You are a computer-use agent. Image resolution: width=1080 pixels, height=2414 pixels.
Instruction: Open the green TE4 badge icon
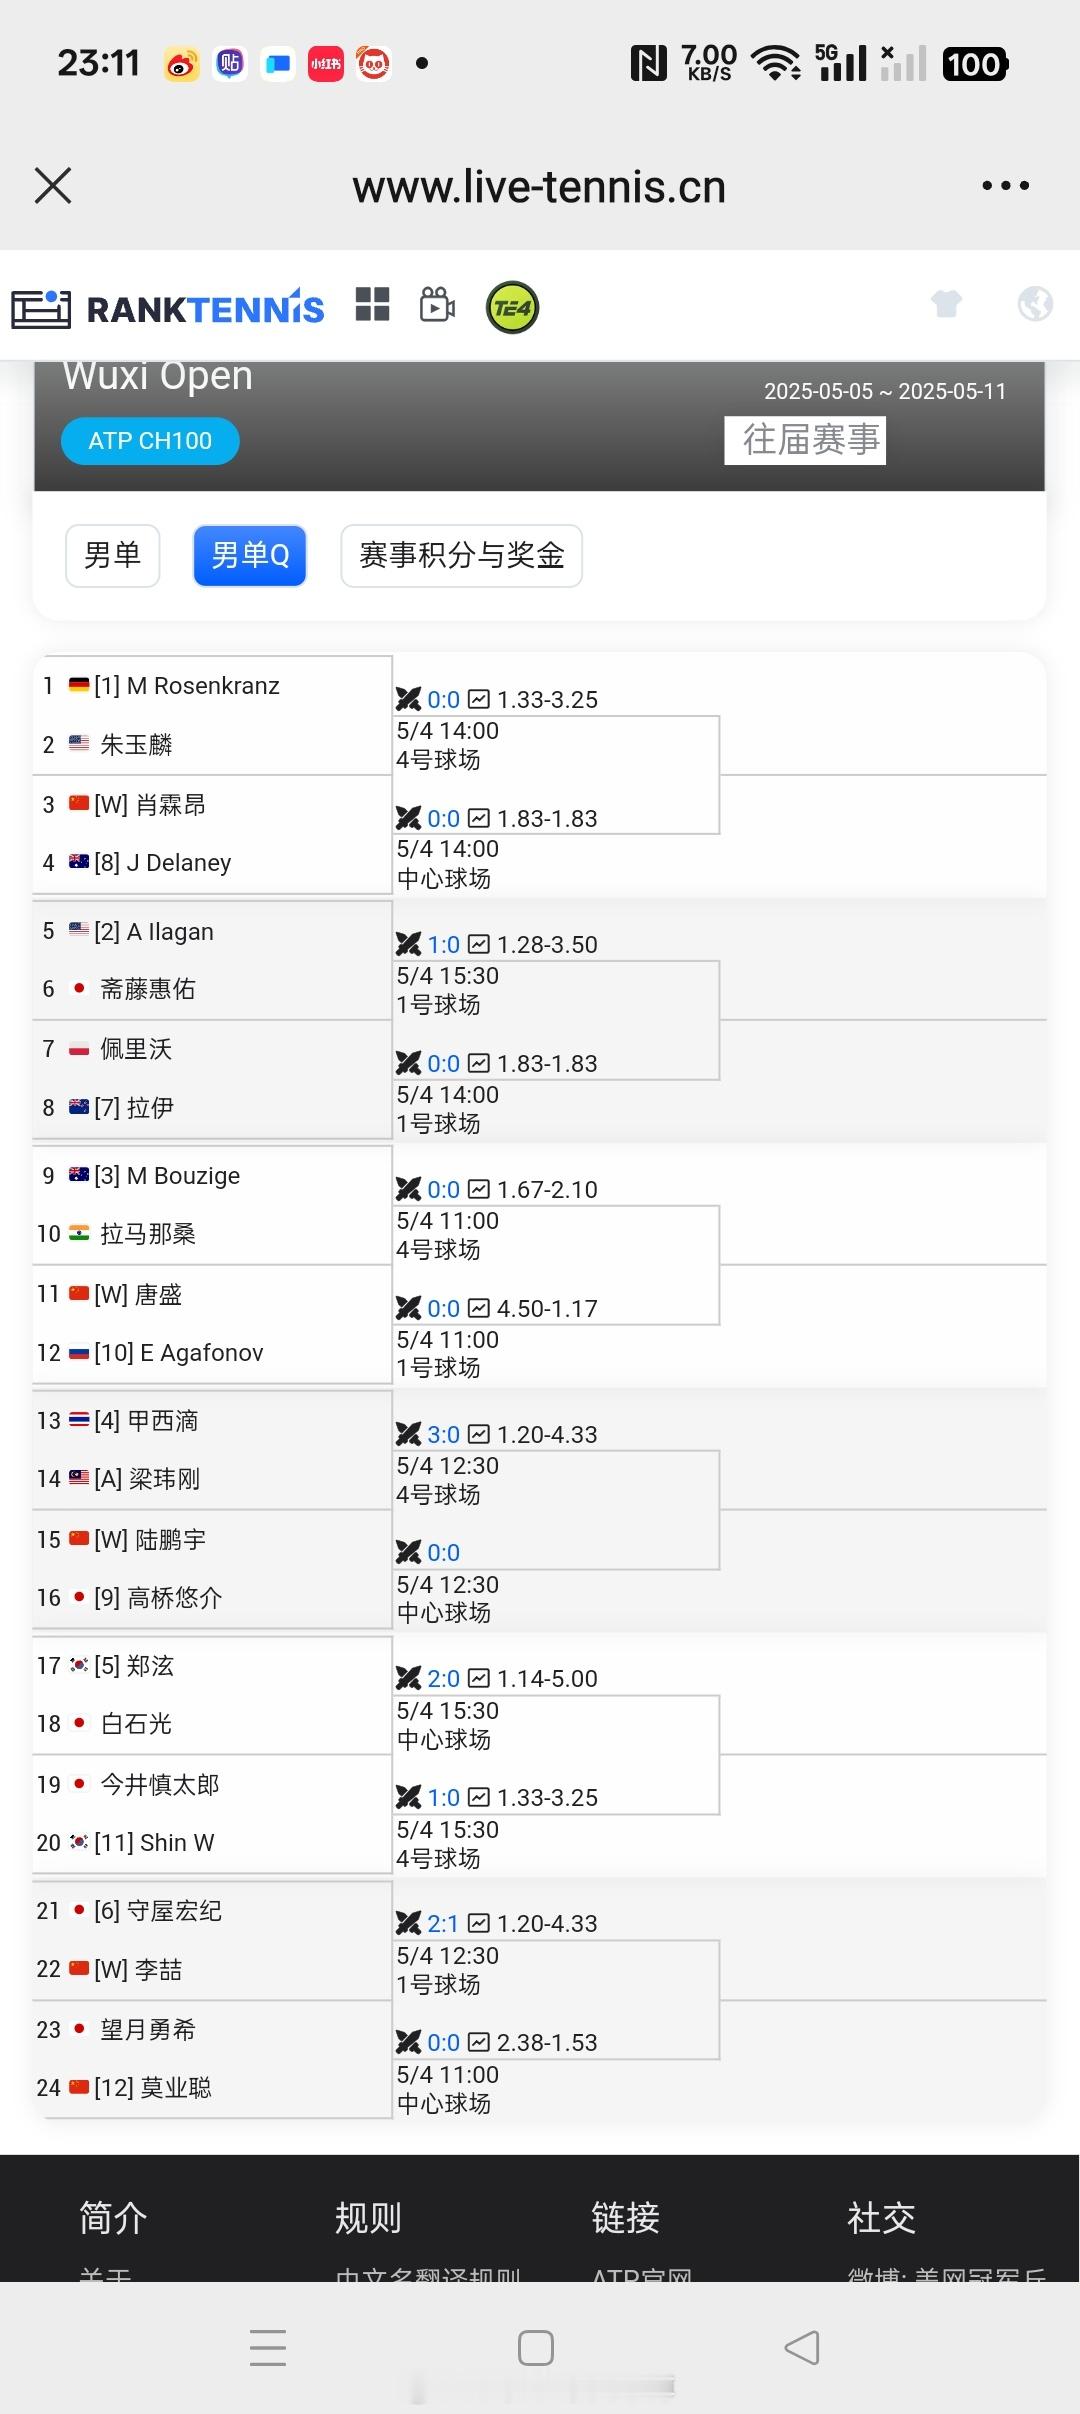512,308
